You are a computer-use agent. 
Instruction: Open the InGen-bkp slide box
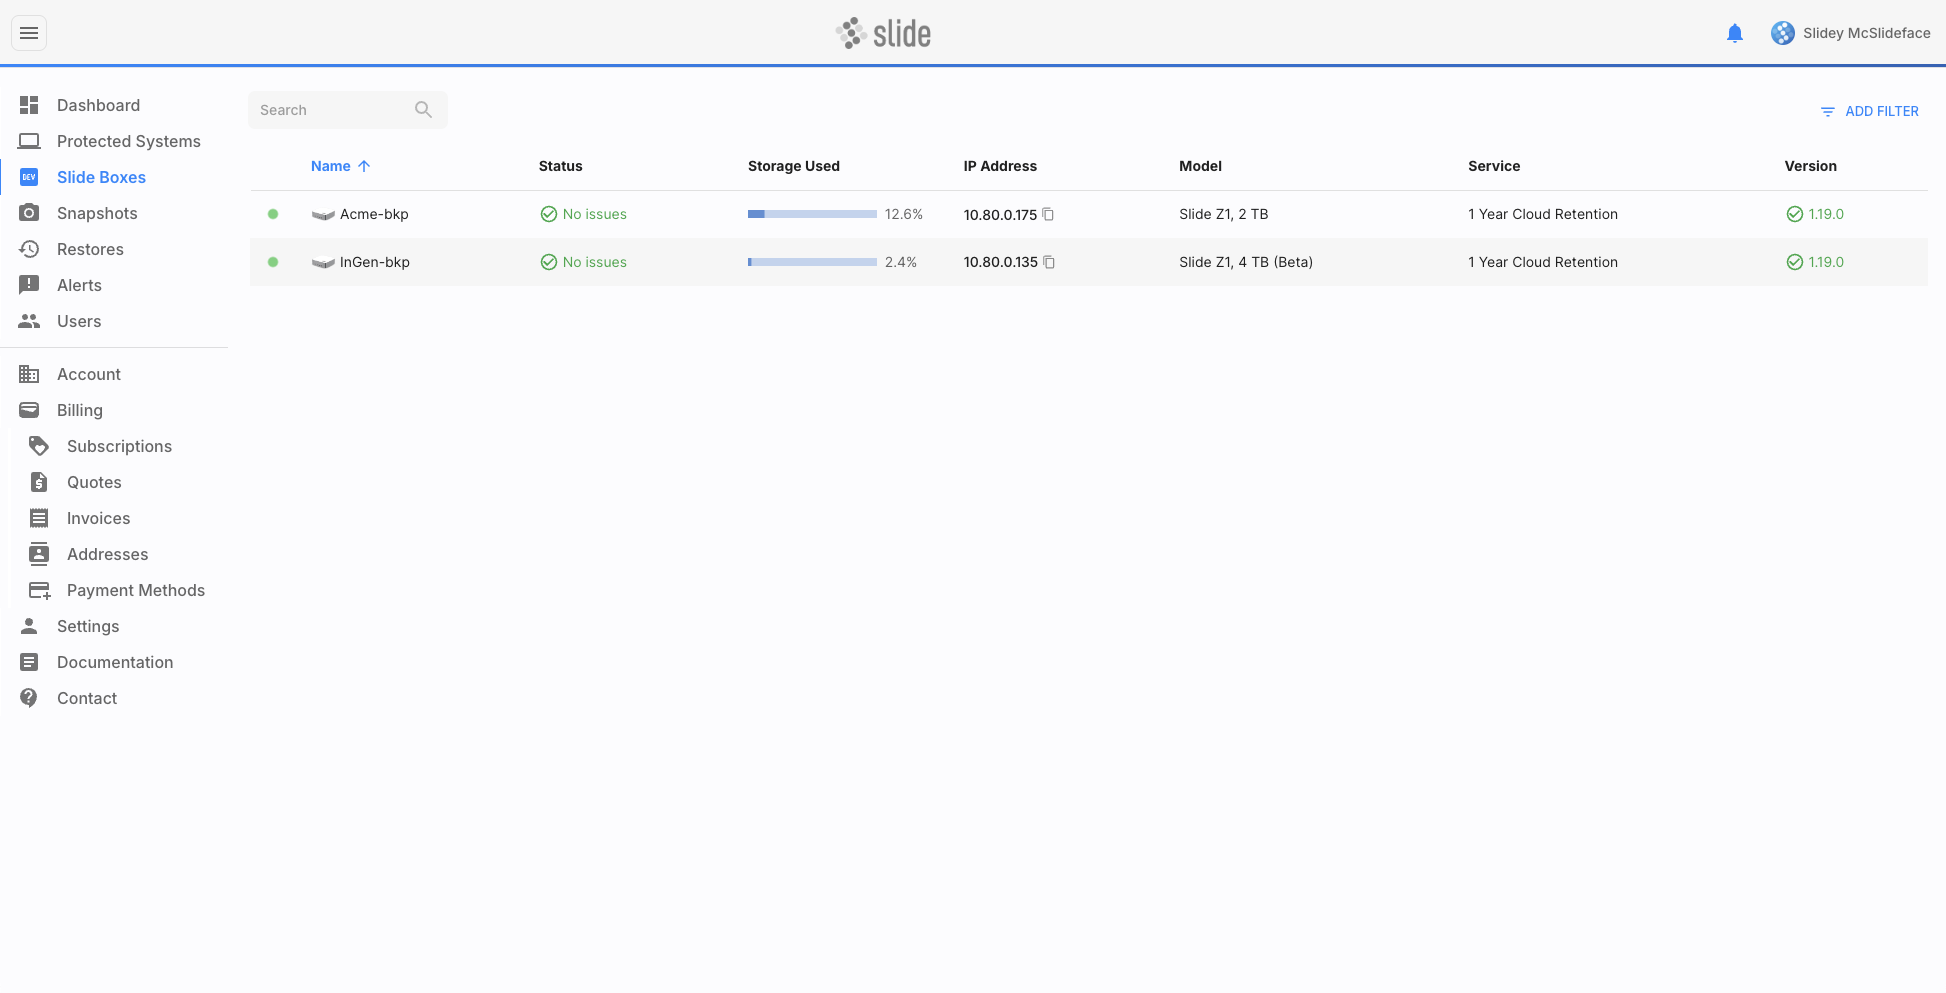[x=375, y=262]
